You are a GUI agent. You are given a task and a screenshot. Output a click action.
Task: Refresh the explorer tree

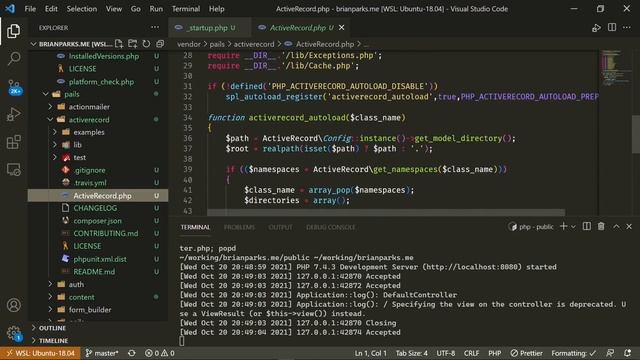tap(146, 44)
